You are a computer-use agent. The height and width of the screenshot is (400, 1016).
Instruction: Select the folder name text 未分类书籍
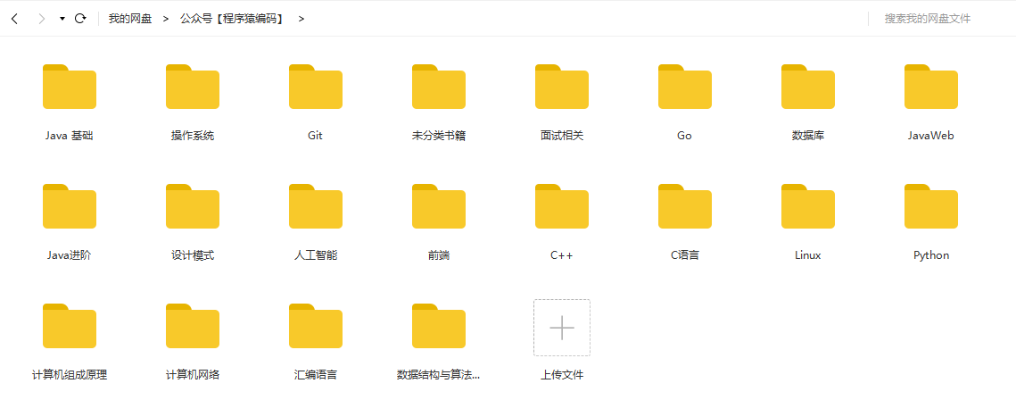439,135
